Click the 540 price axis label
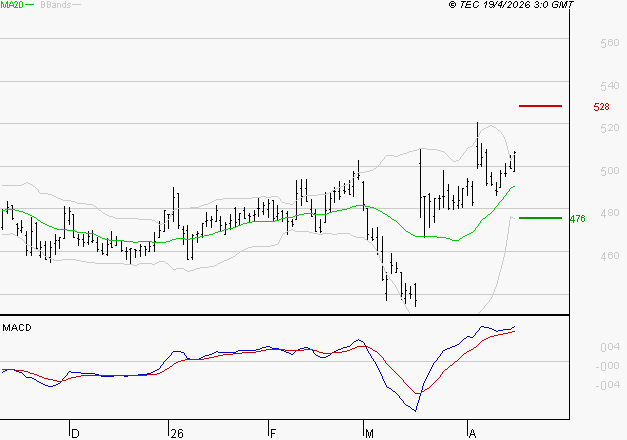Viewport: 627px width, 440px height. coord(583,87)
